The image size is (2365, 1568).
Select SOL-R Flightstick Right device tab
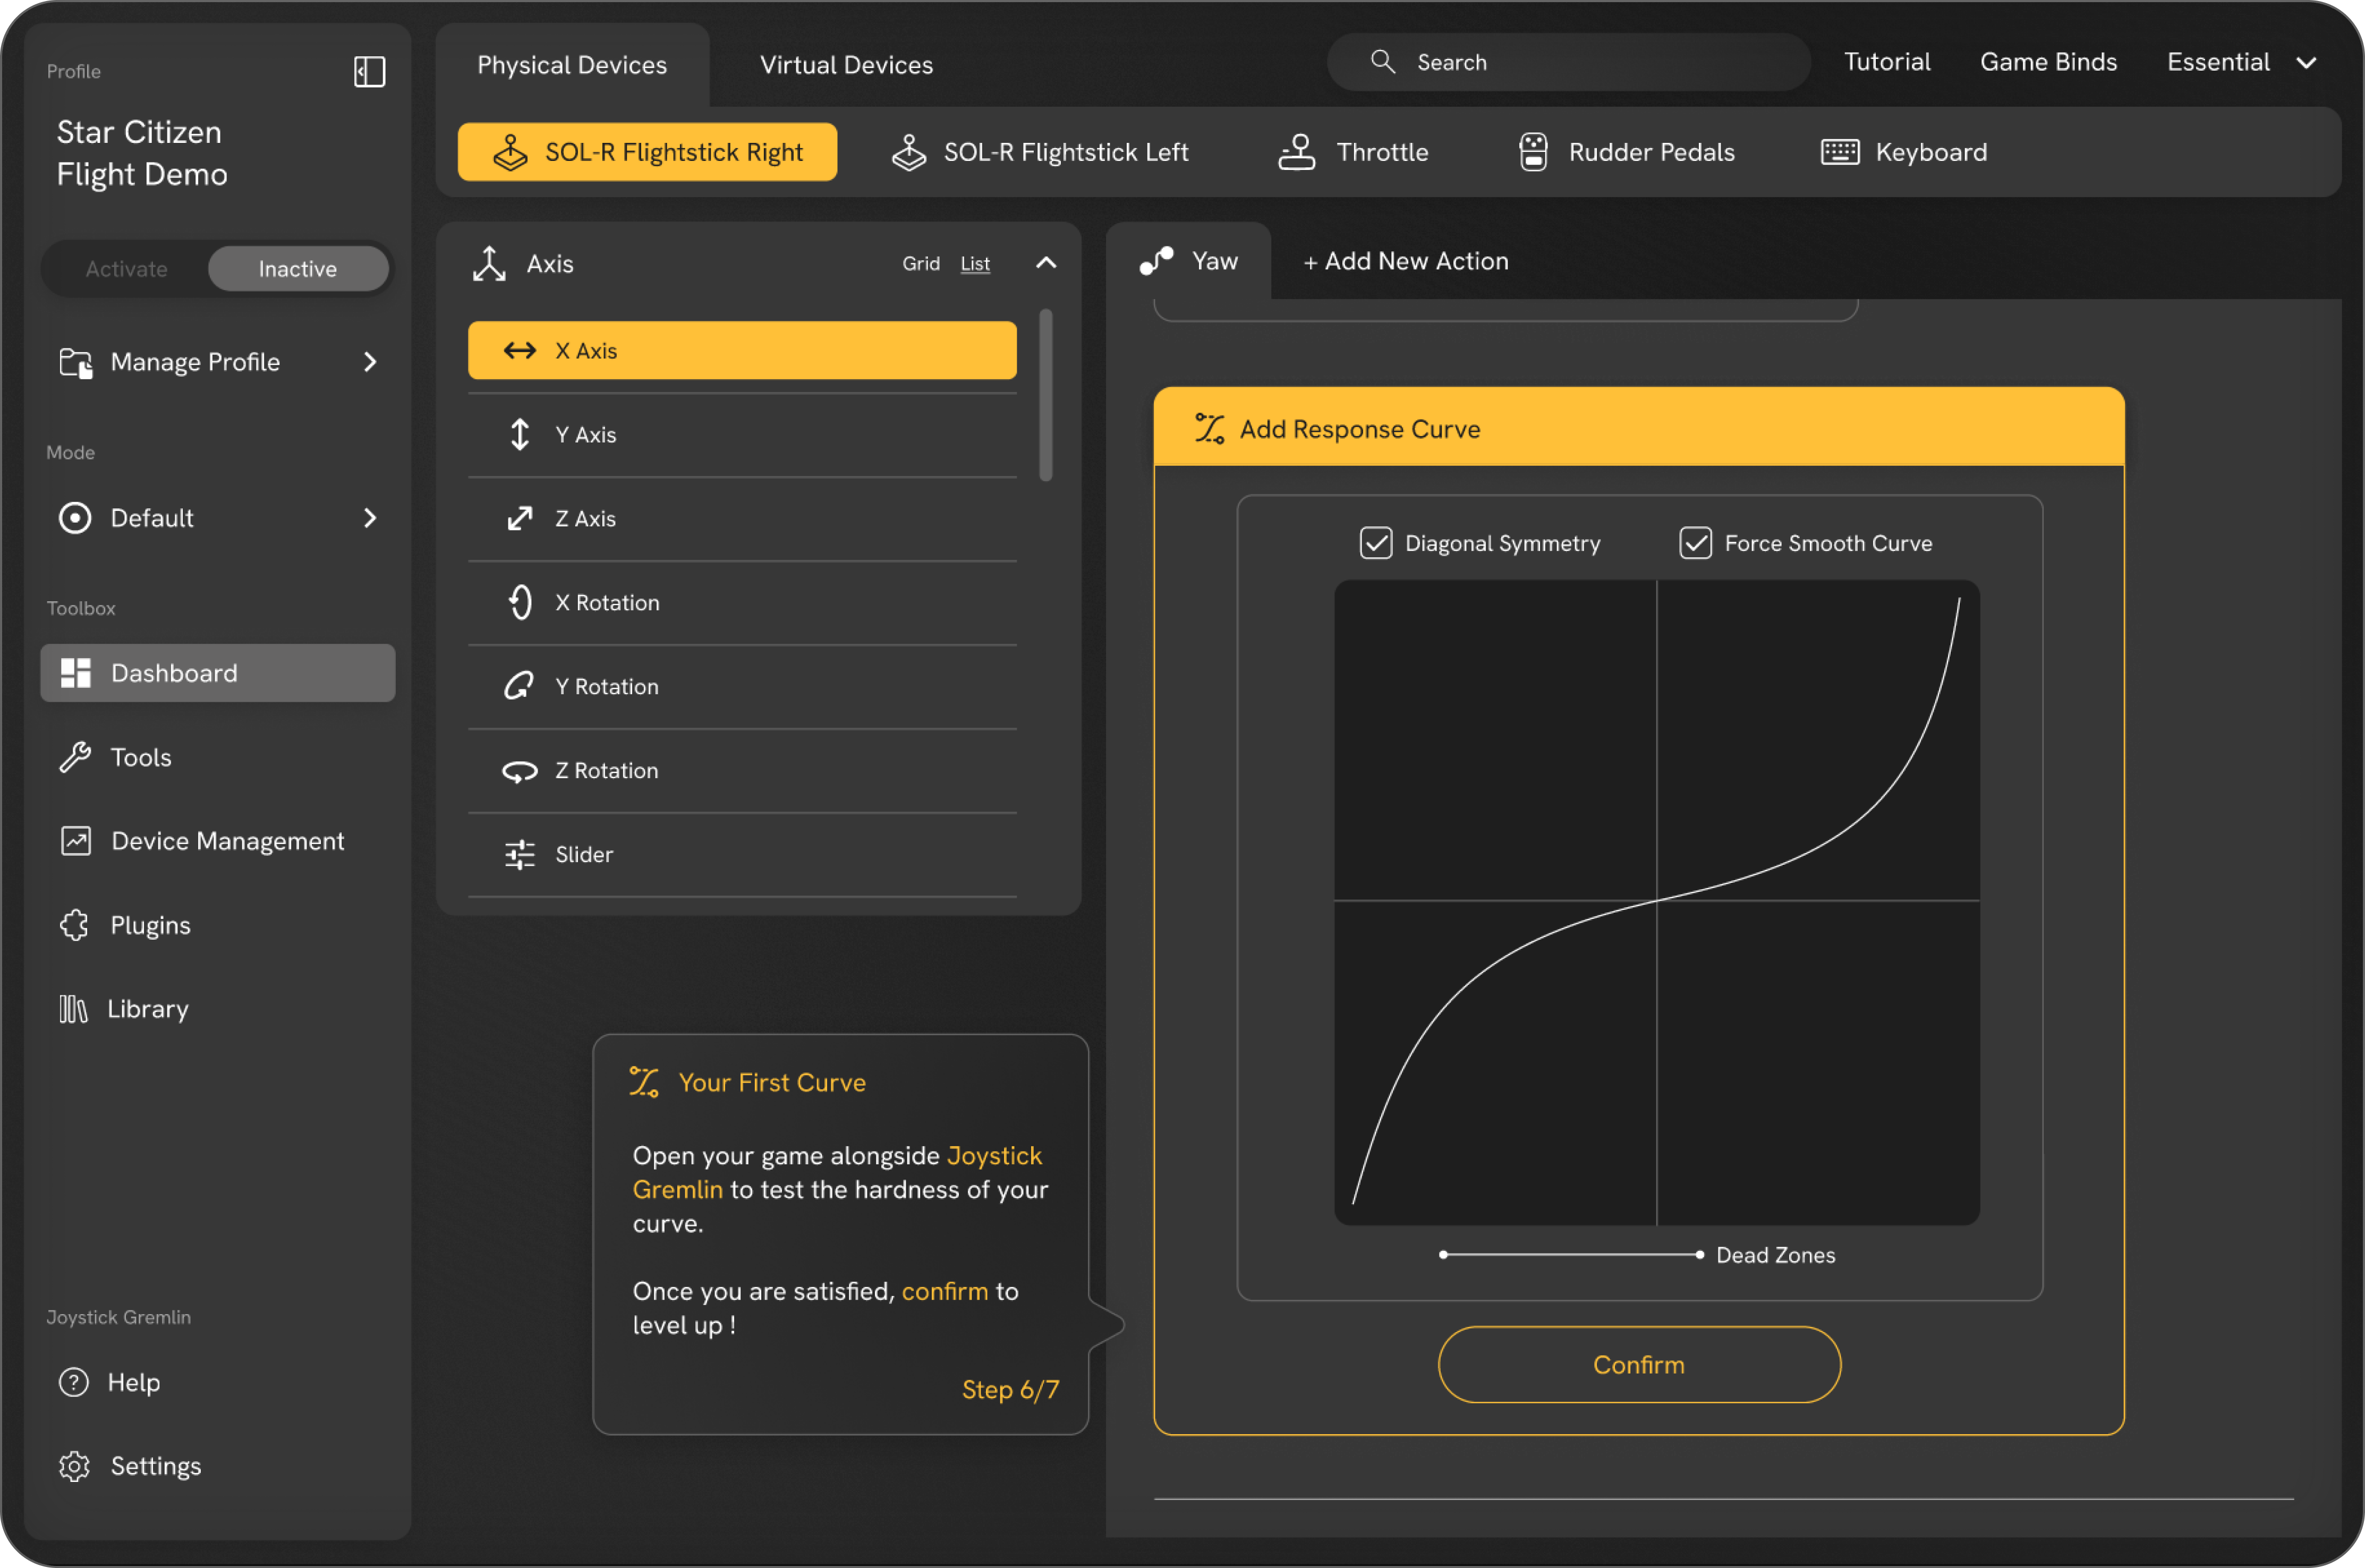point(648,152)
